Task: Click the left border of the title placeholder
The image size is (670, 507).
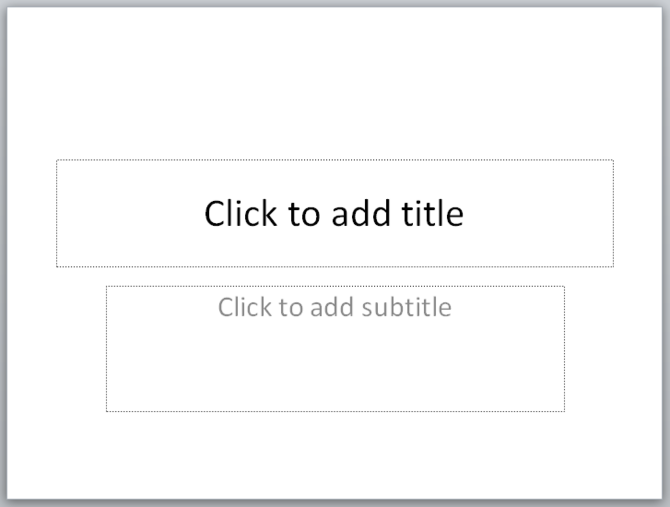Action: 57,213
